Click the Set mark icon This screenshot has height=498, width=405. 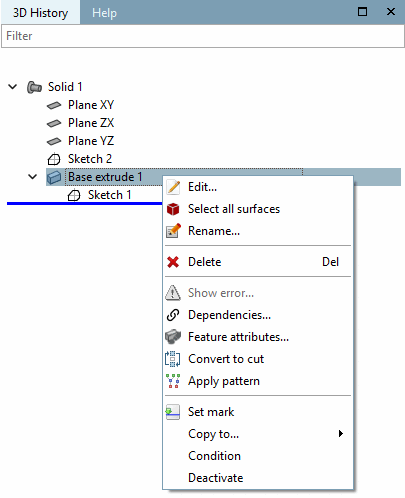(x=173, y=412)
